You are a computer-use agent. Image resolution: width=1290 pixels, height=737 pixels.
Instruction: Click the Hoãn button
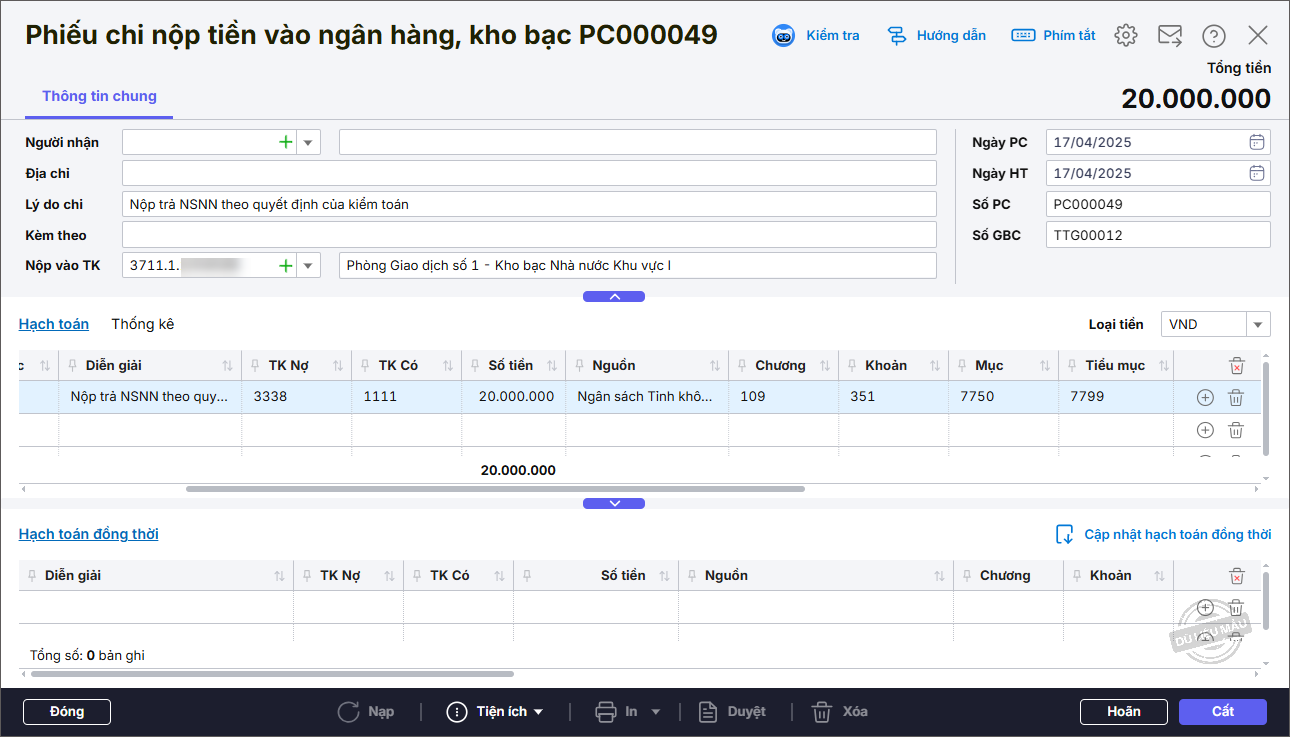point(1123,711)
